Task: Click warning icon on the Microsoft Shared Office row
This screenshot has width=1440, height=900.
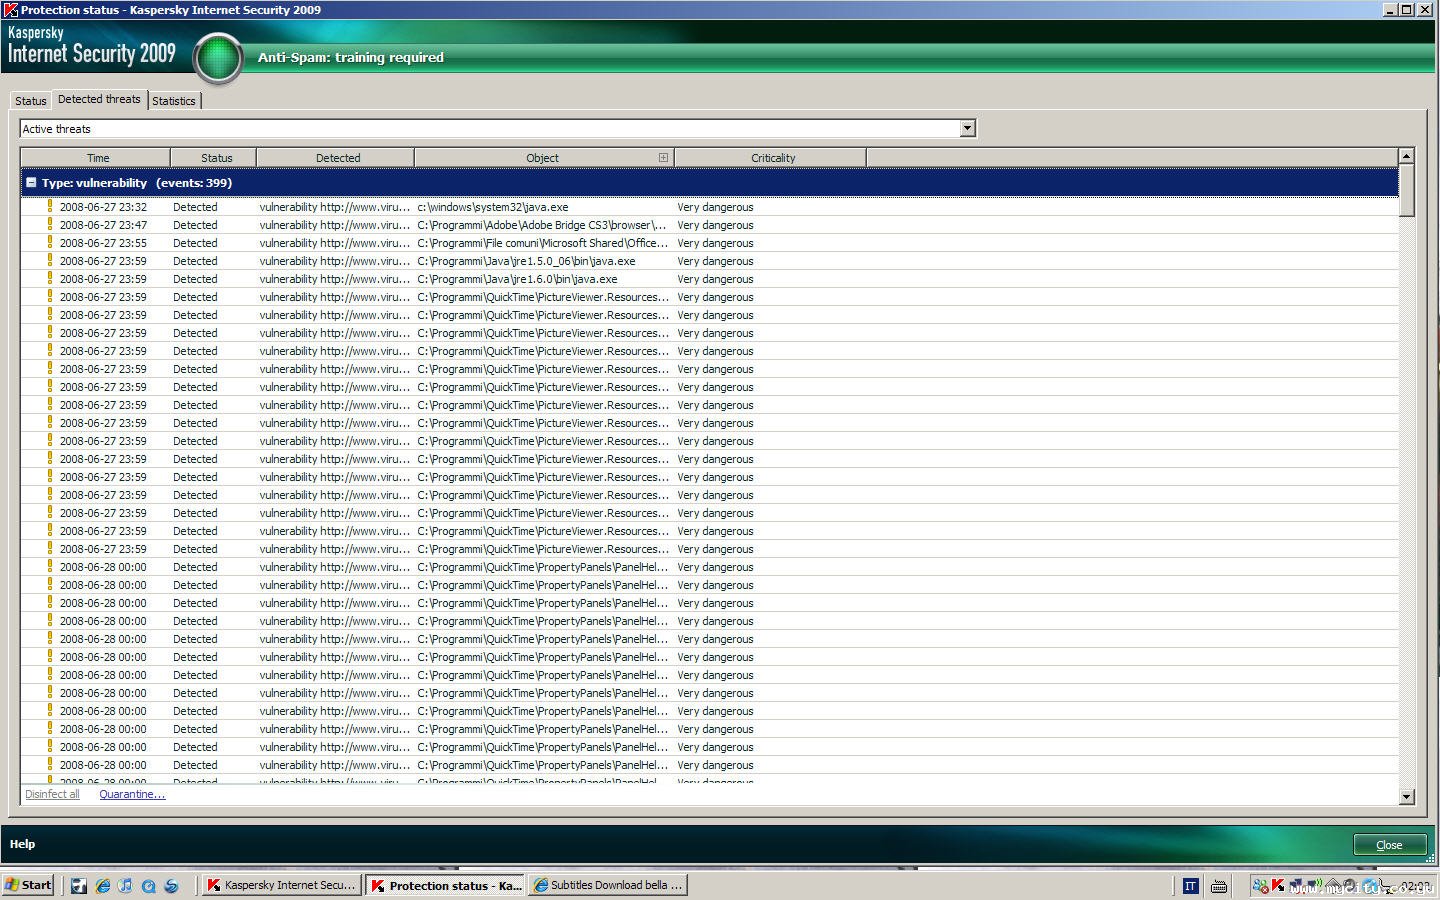Action: (50, 243)
